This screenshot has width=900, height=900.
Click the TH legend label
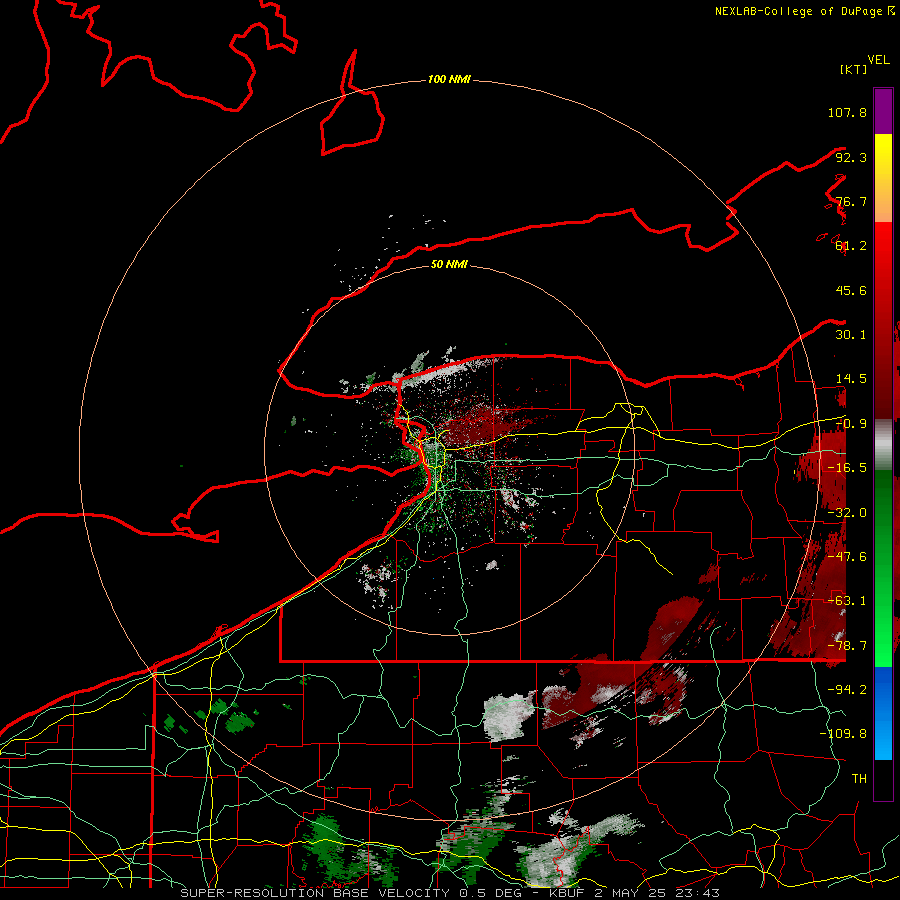coord(859,779)
